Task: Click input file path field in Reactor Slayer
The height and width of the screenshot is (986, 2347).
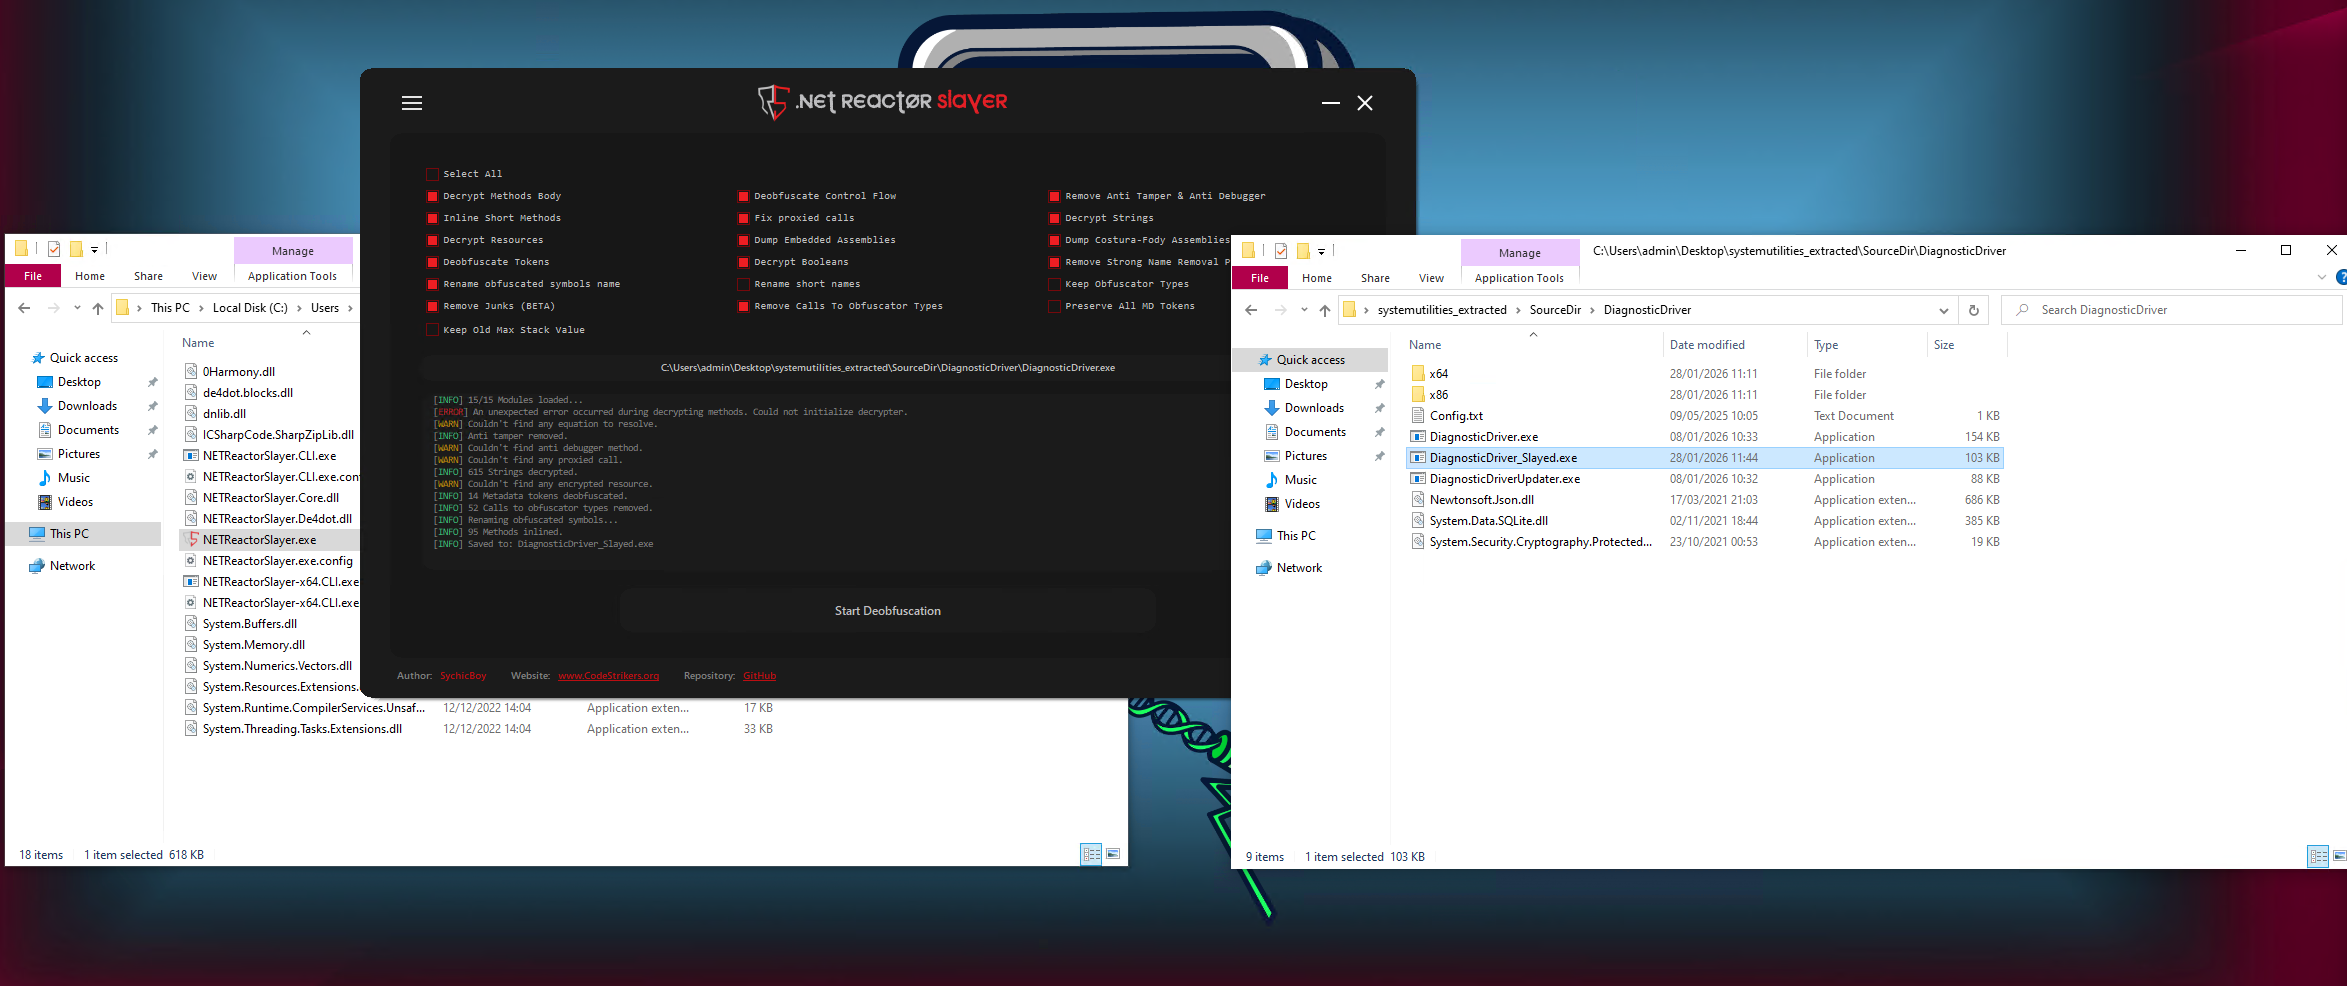Action: point(887,368)
